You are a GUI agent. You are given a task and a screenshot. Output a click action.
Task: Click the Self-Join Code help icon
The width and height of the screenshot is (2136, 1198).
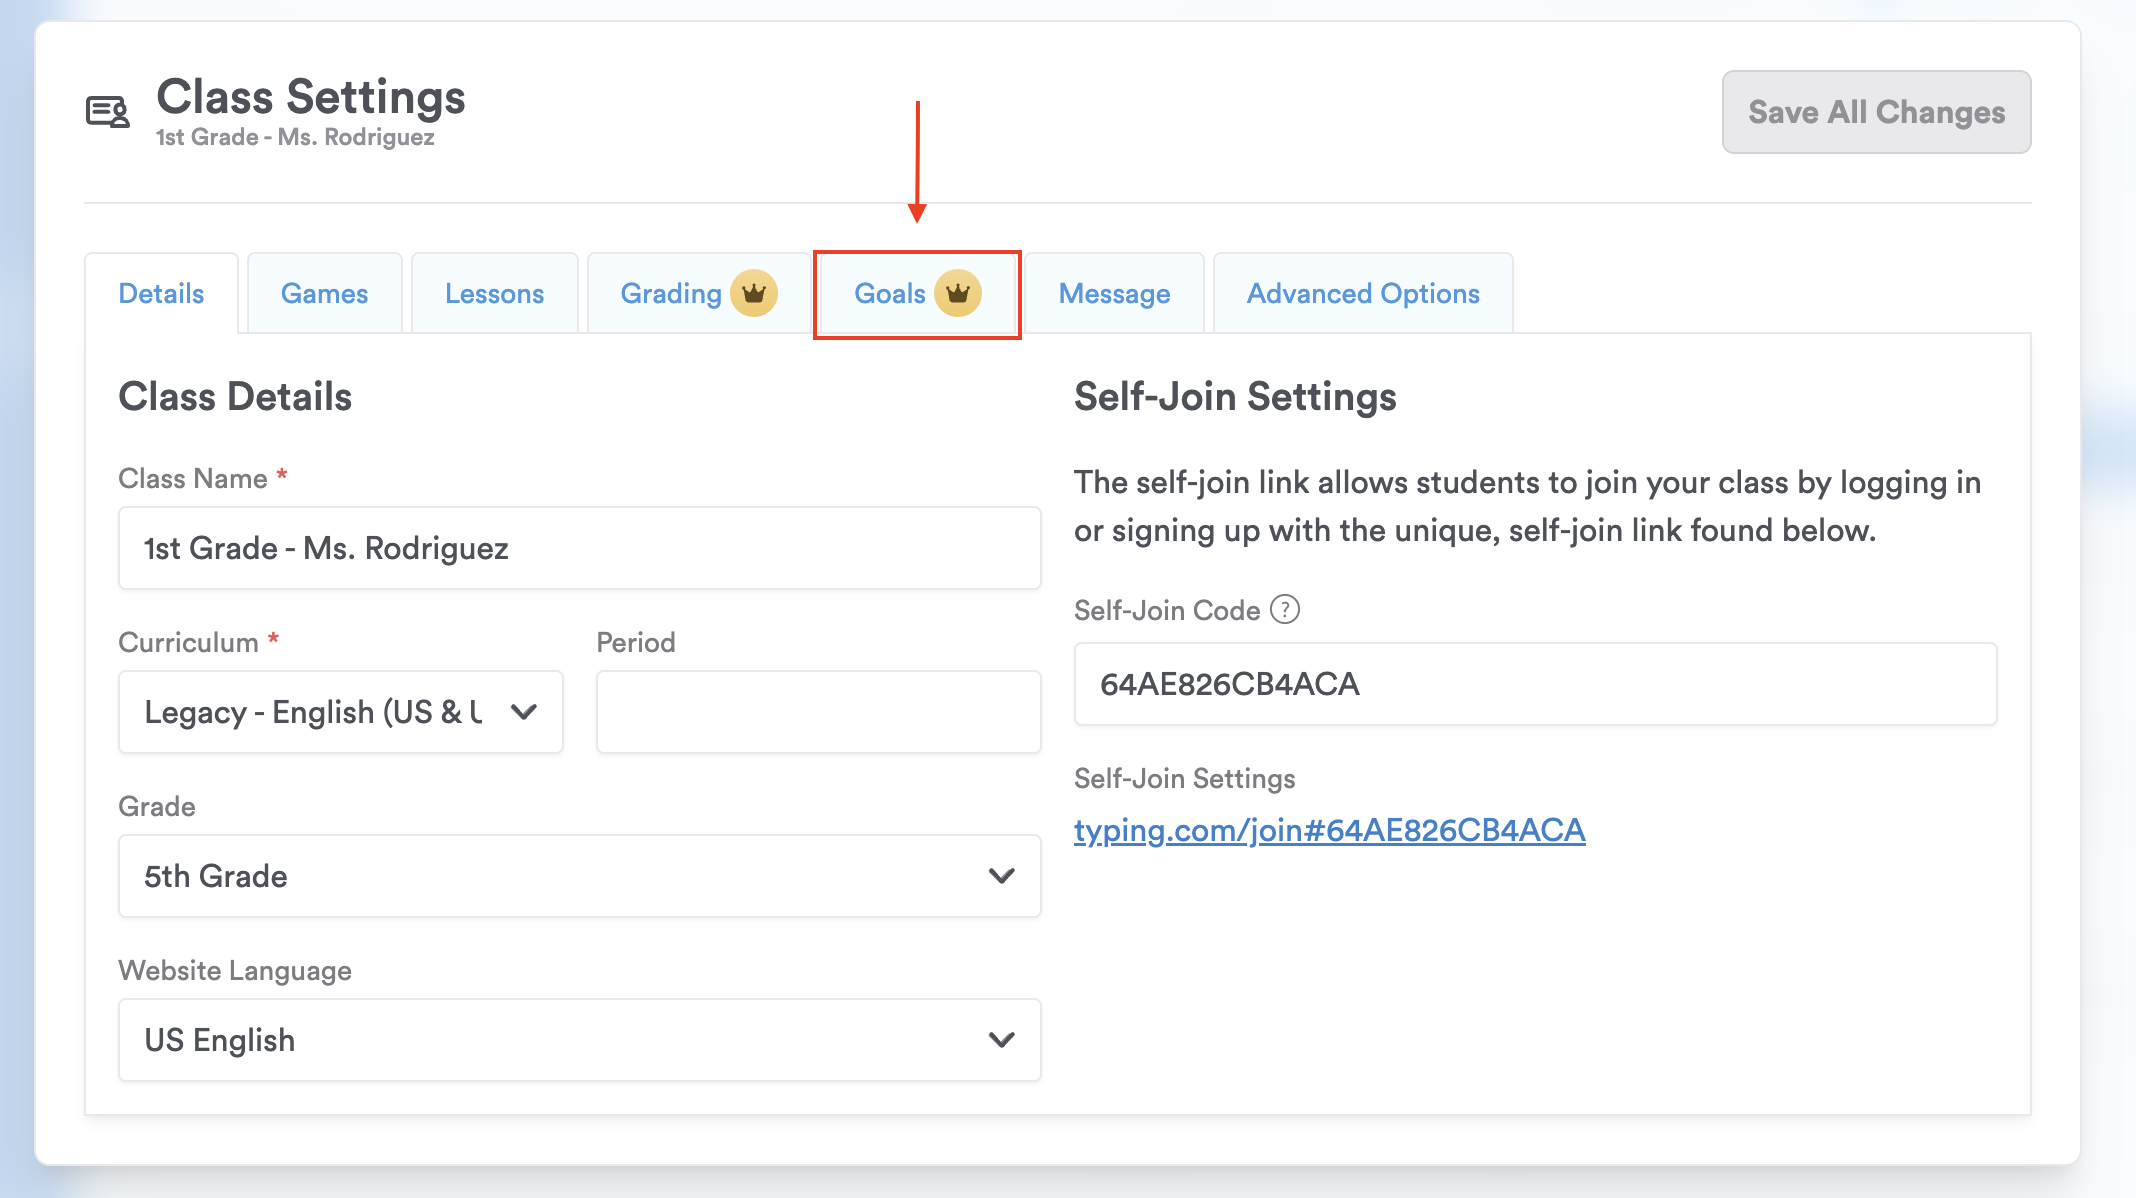point(1285,609)
